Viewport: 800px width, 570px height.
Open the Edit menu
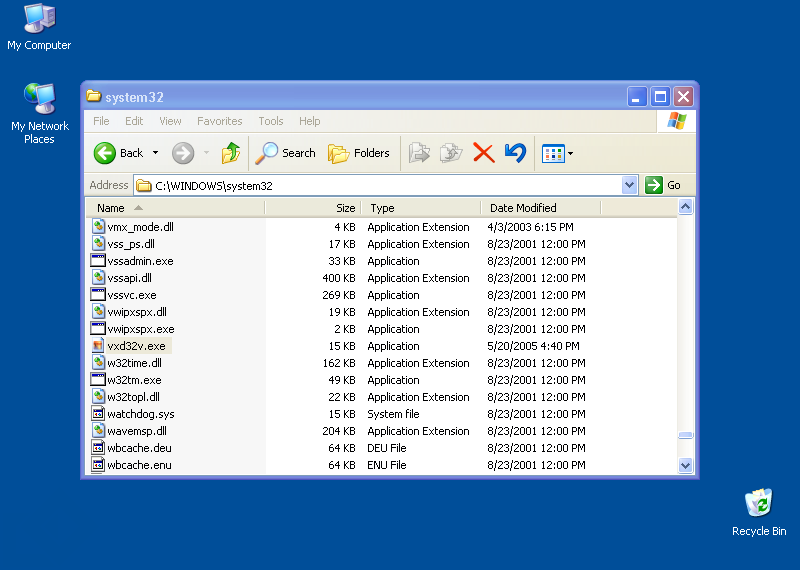point(134,121)
